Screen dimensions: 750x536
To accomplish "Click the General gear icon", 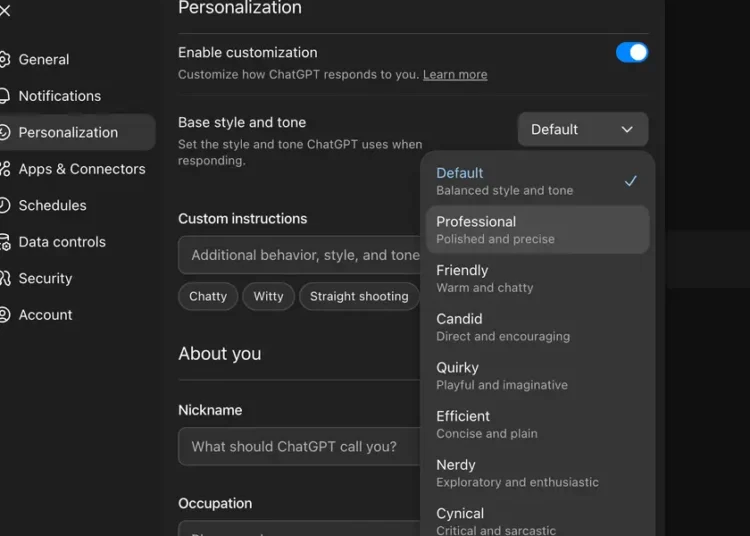I will click(4, 59).
